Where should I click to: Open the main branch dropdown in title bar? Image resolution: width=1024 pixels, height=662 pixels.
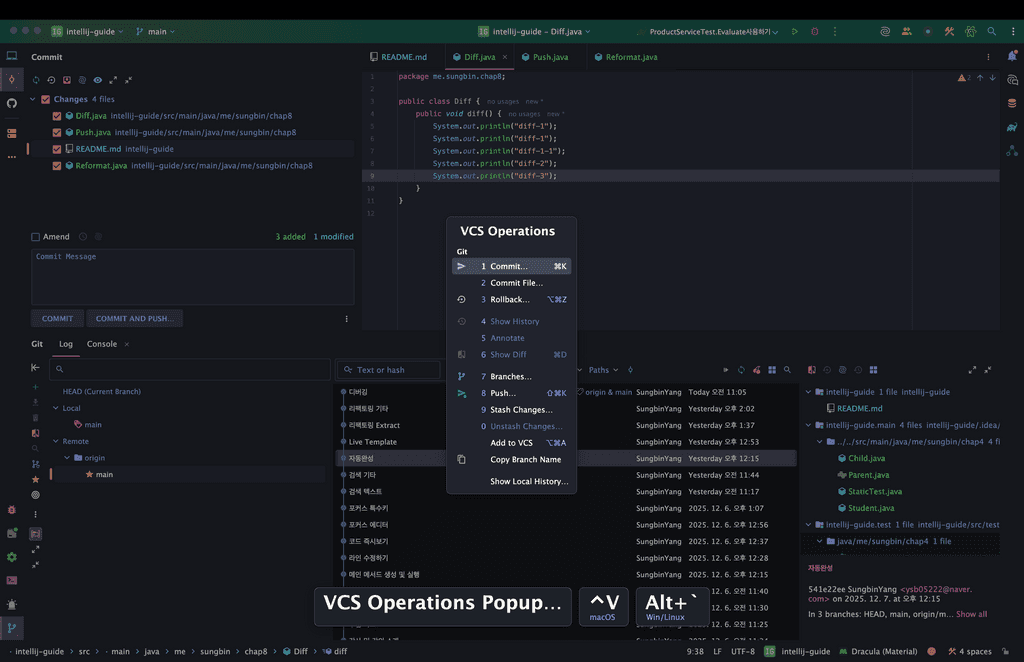[154, 32]
